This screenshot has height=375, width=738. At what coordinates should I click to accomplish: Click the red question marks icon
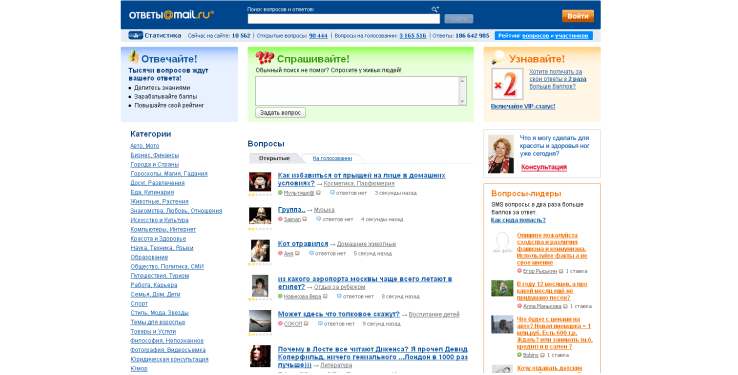pos(265,58)
